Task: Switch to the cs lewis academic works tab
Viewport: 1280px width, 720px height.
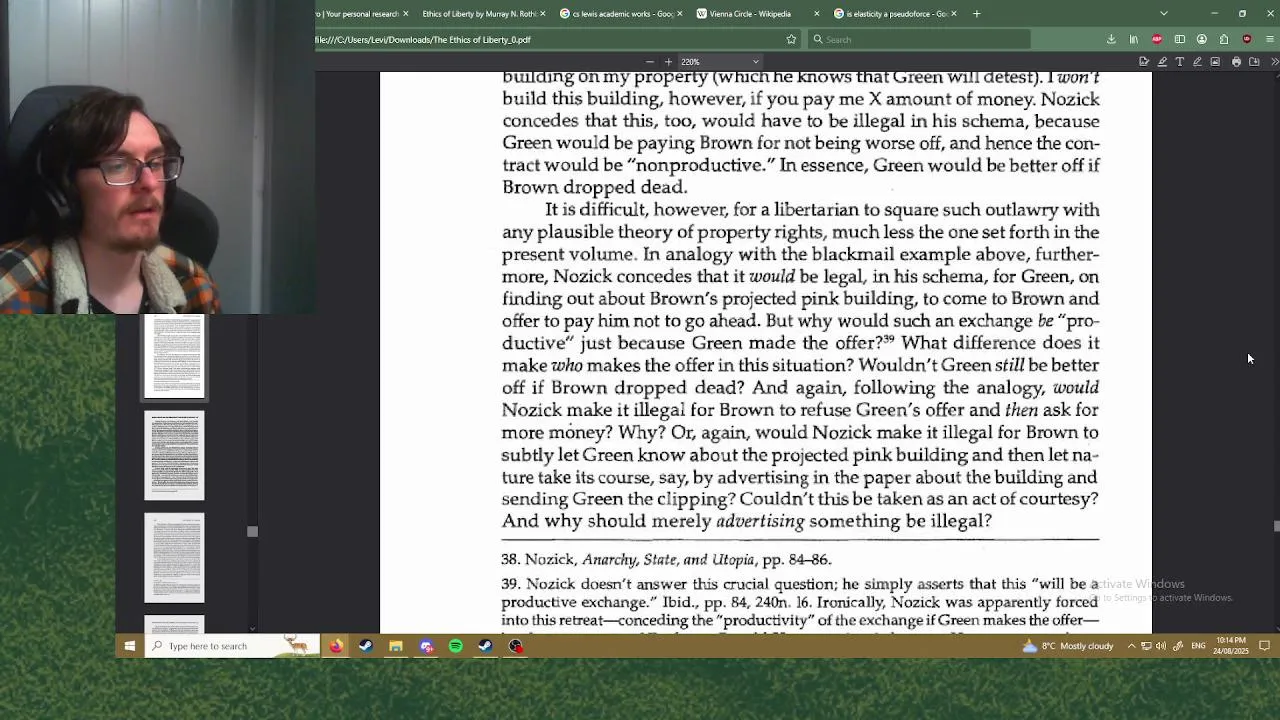Action: [x=621, y=14]
